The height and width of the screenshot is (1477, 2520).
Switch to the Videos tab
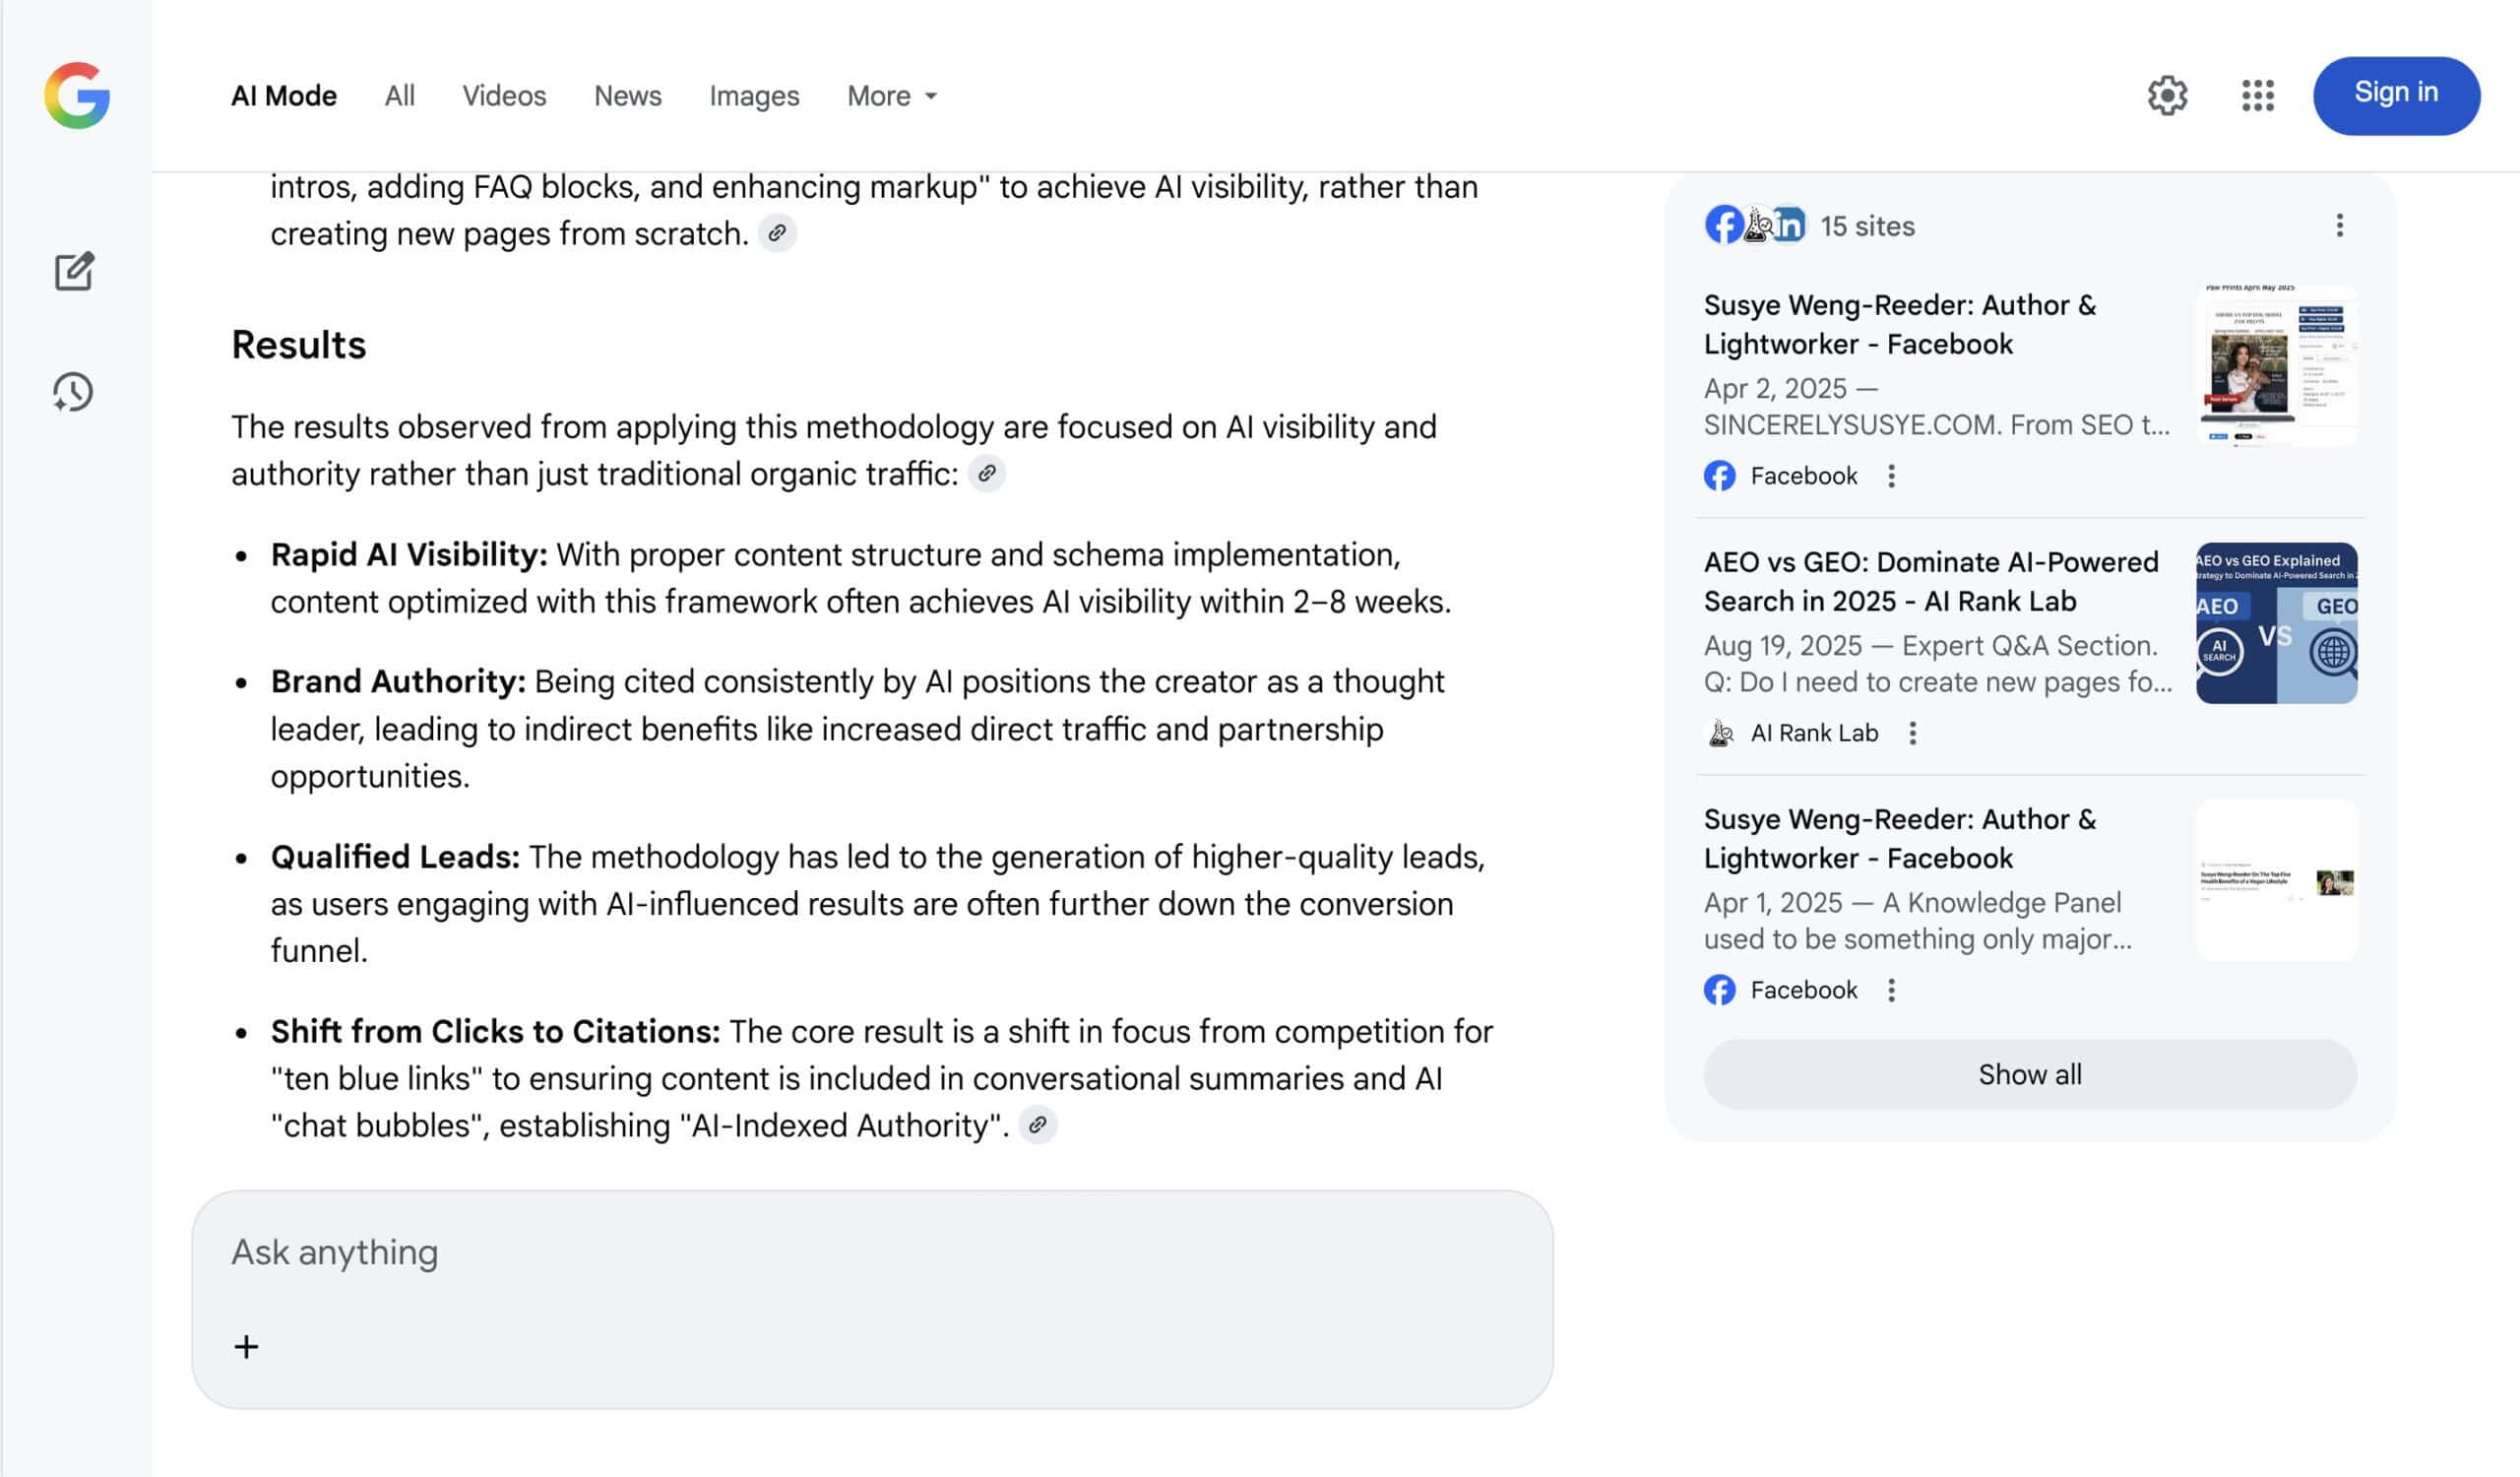(x=504, y=96)
